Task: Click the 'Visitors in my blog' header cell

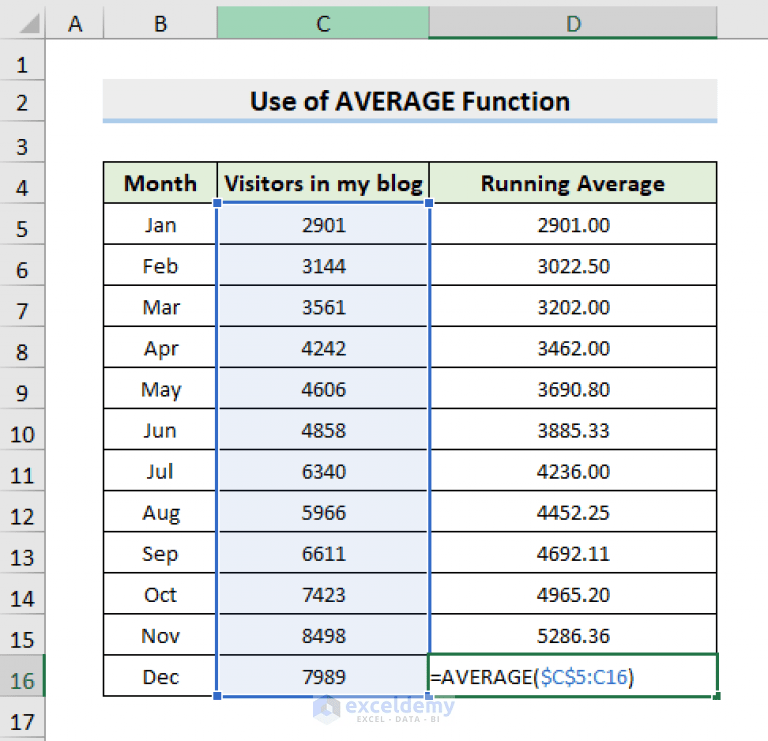Action: tap(323, 183)
